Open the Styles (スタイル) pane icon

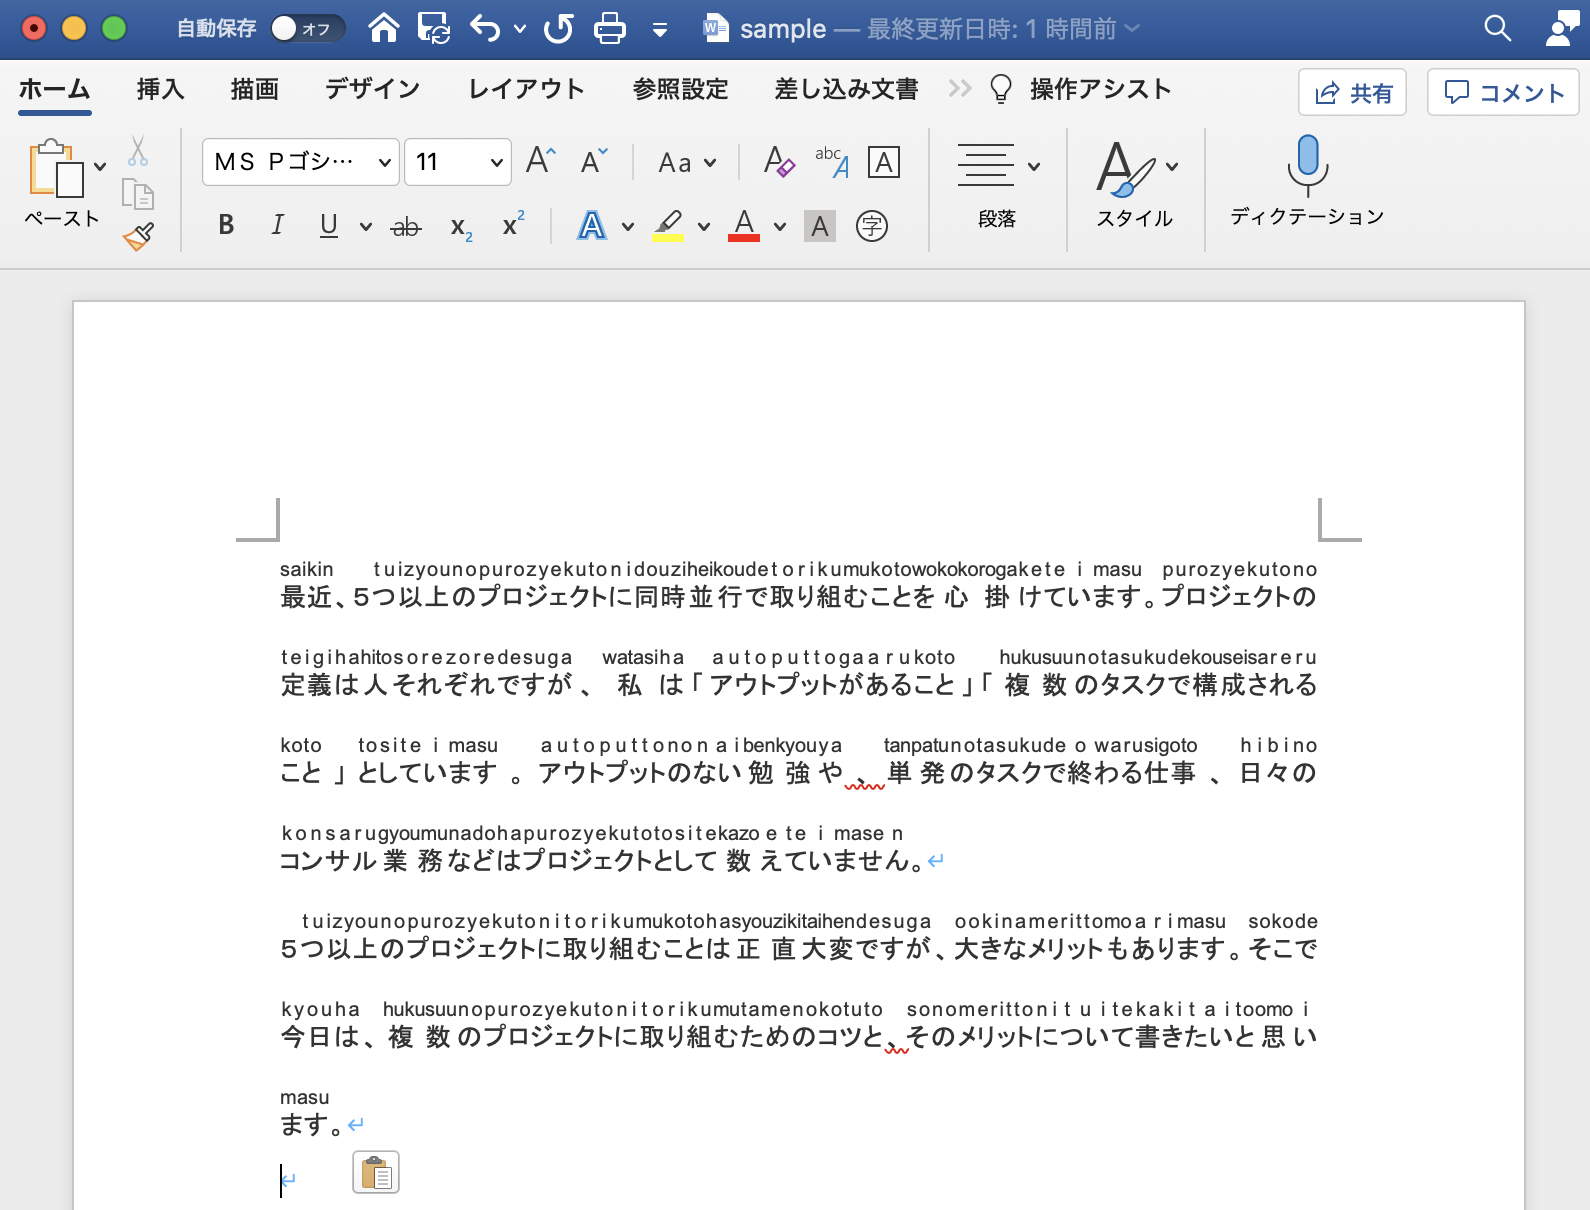pos(1125,168)
